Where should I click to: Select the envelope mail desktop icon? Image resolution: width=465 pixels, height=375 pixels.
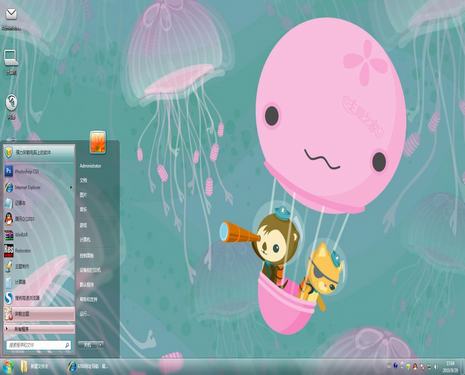coord(11,14)
